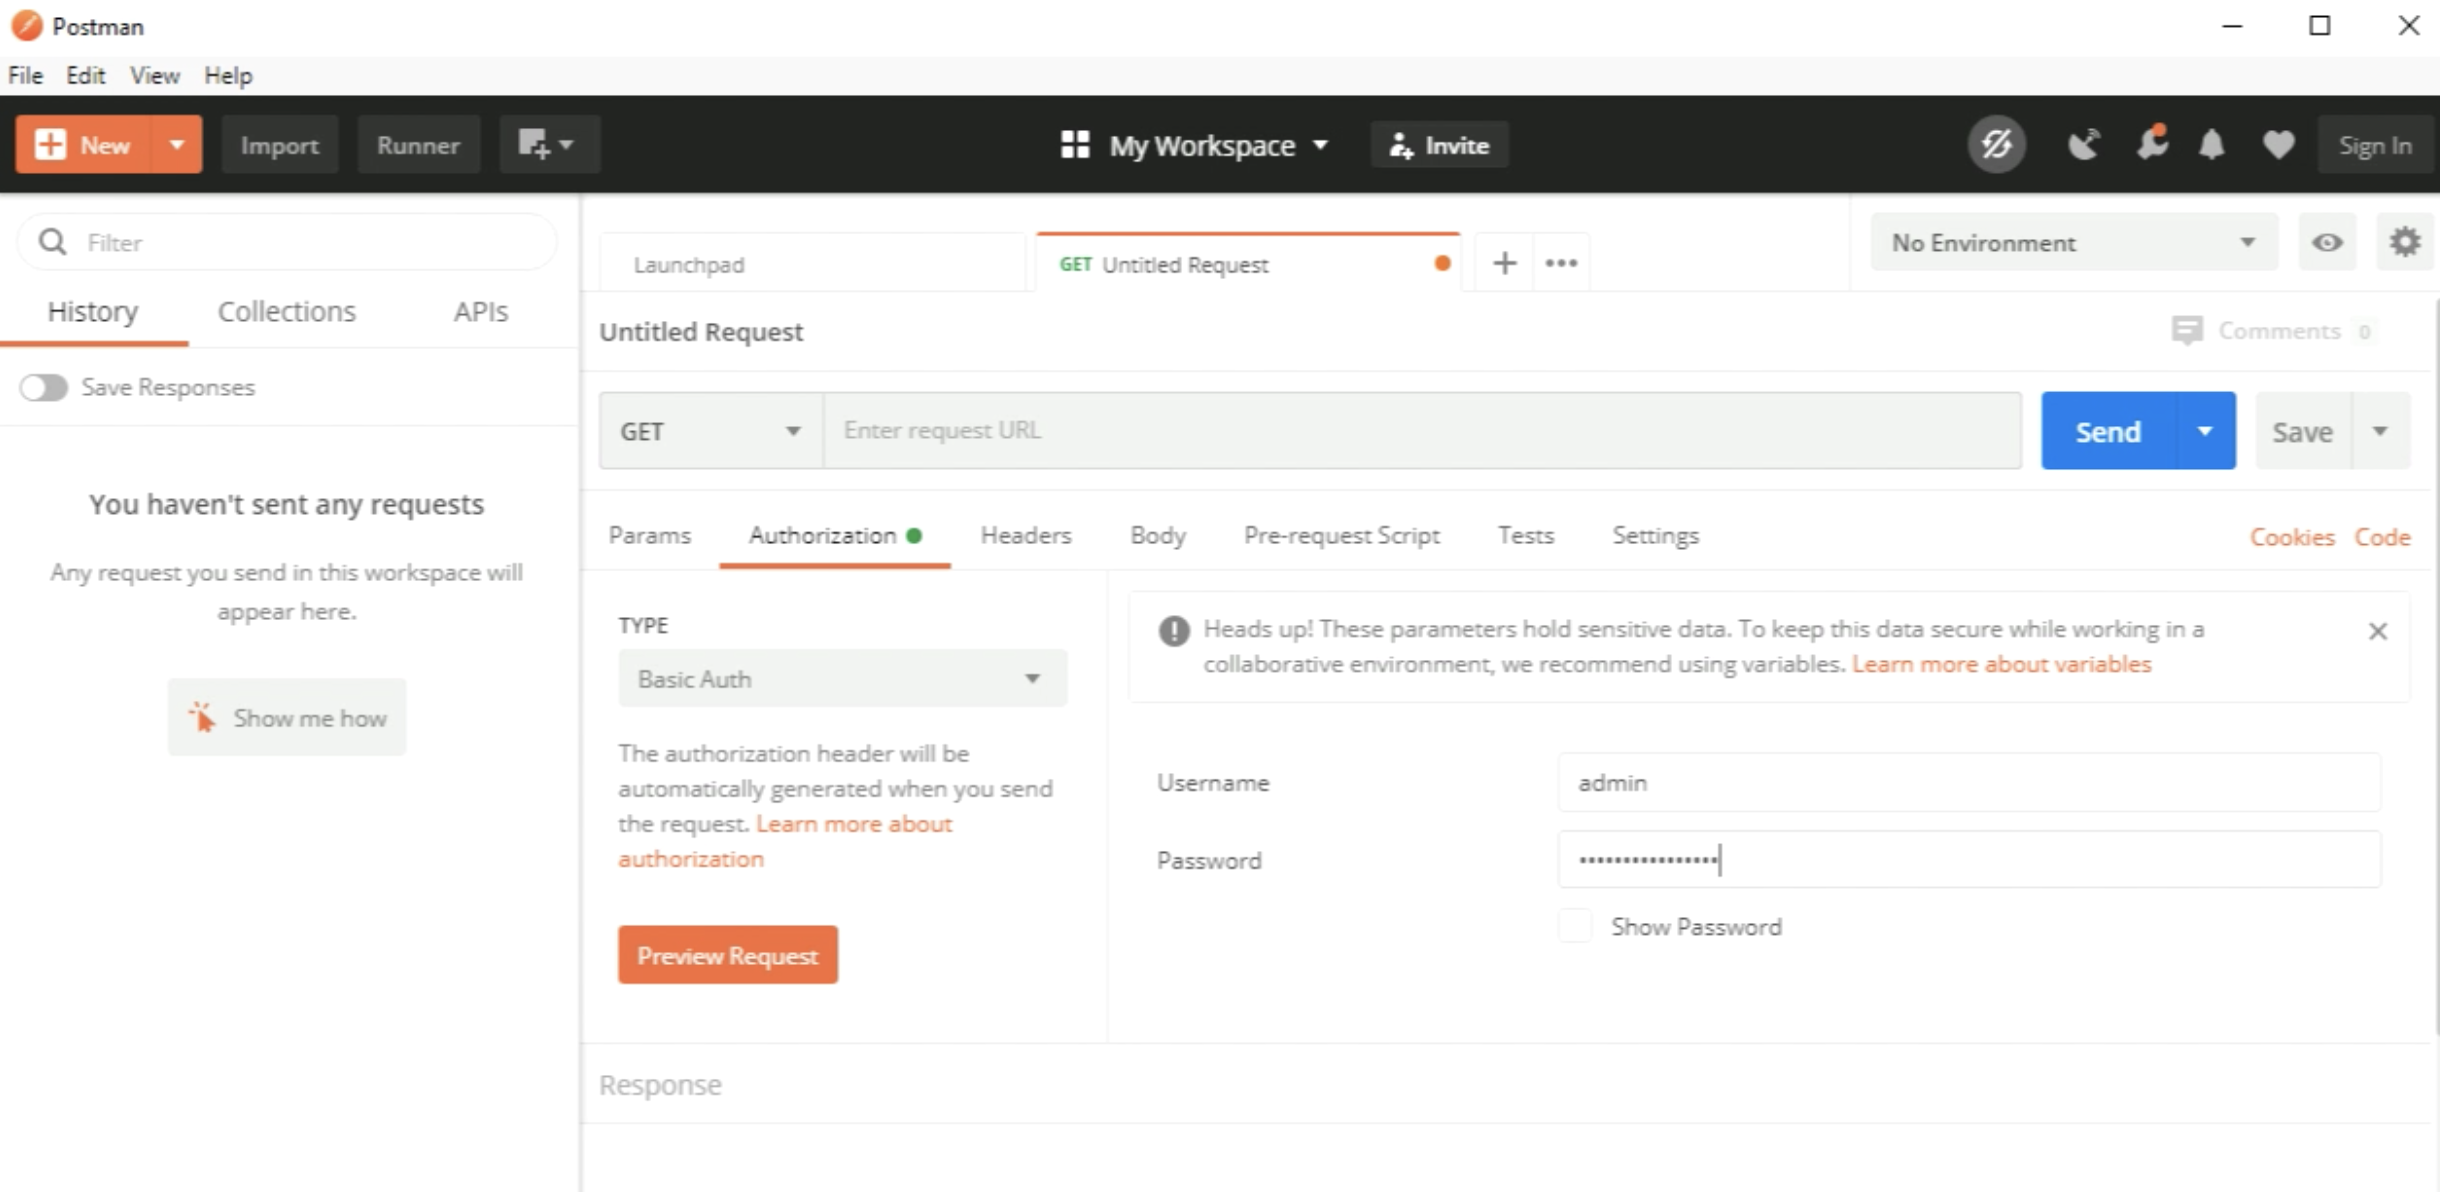Click the Preview Request button
The height and width of the screenshot is (1192, 2440).
727,955
